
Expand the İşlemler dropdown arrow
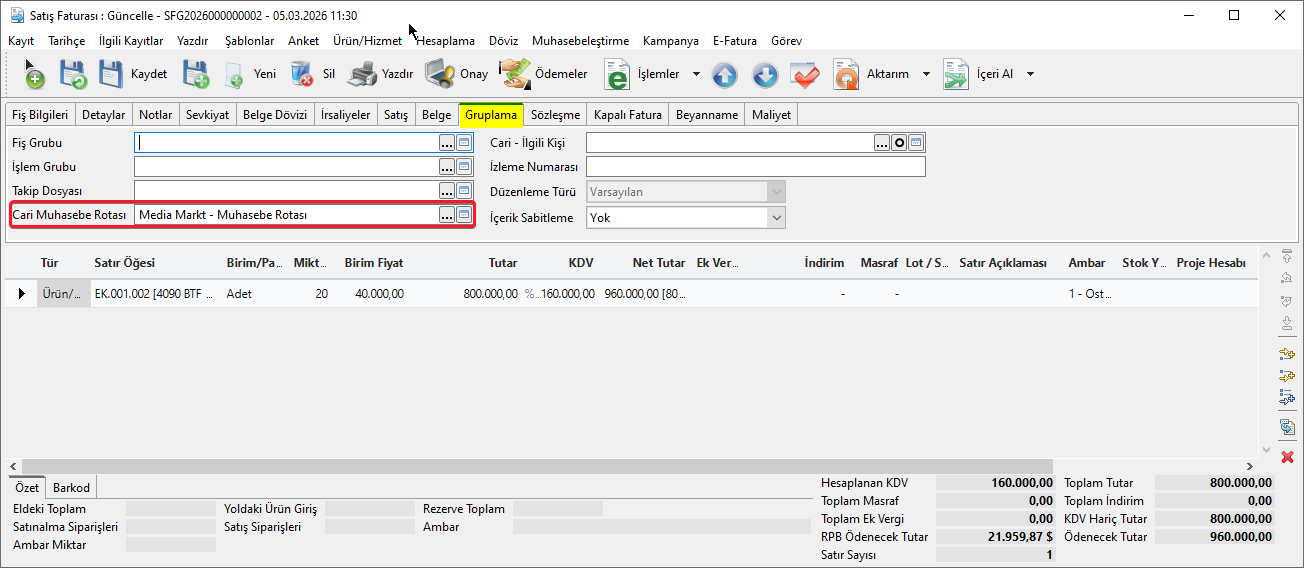click(x=696, y=74)
